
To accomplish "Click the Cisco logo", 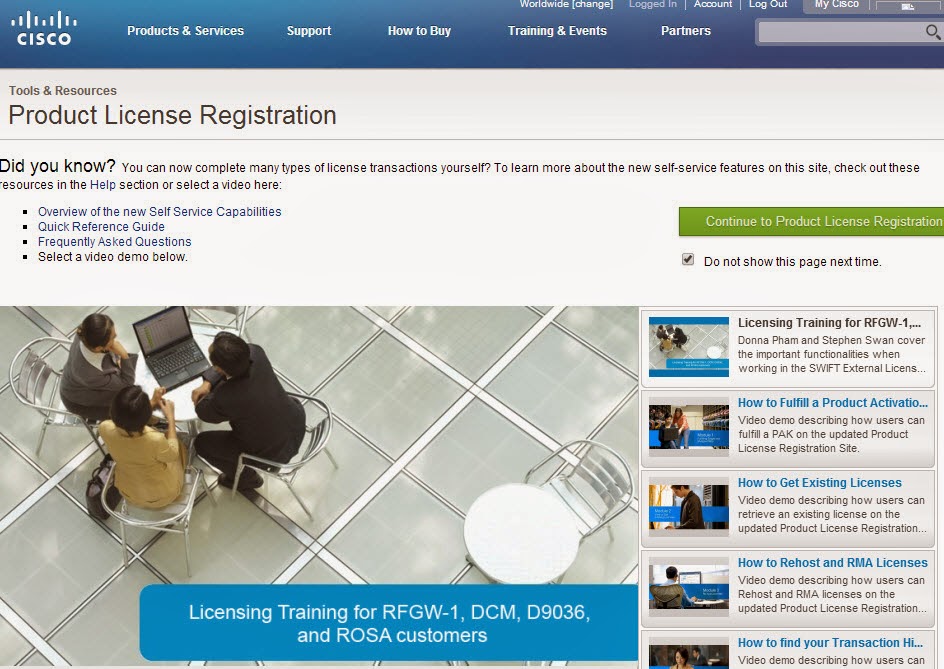I will (43, 29).
